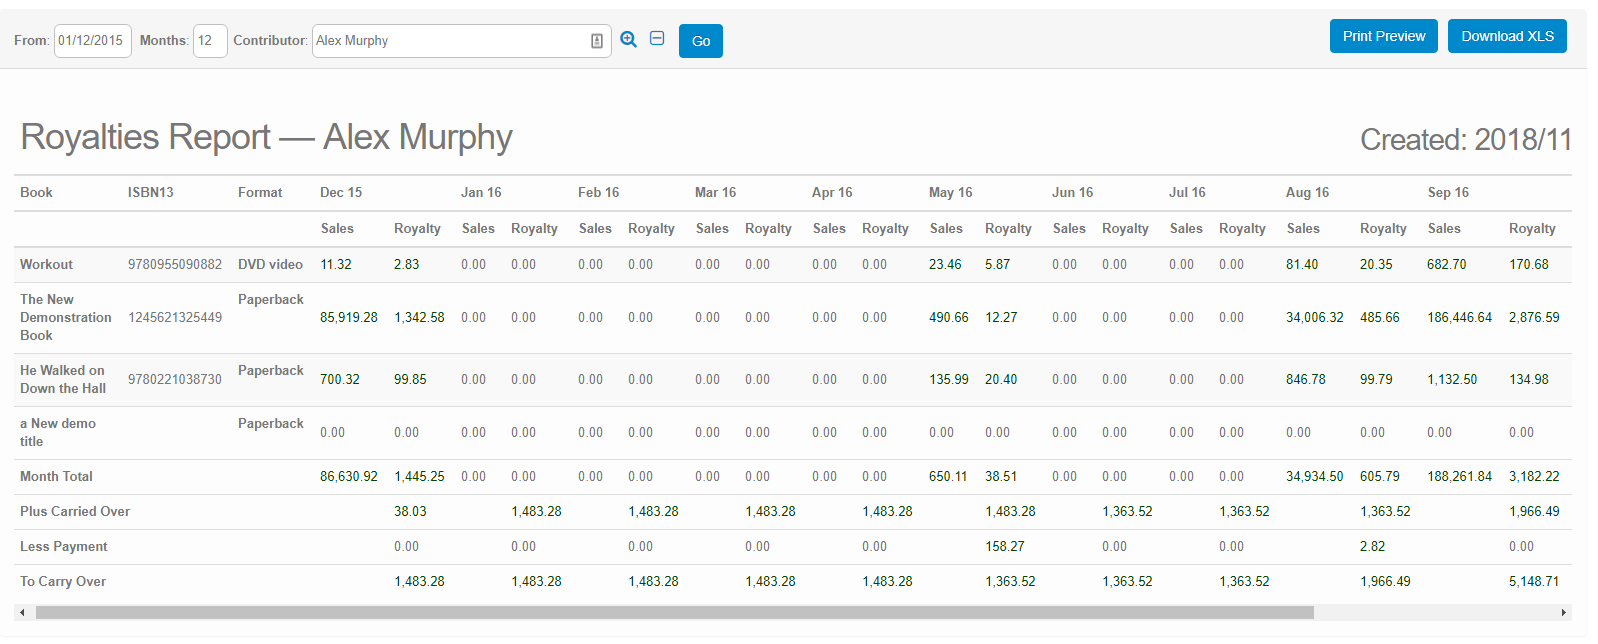Screen dimensions: 1598x644
Task: Click the 682.70 Workout September sales
Action: point(1447,264)
